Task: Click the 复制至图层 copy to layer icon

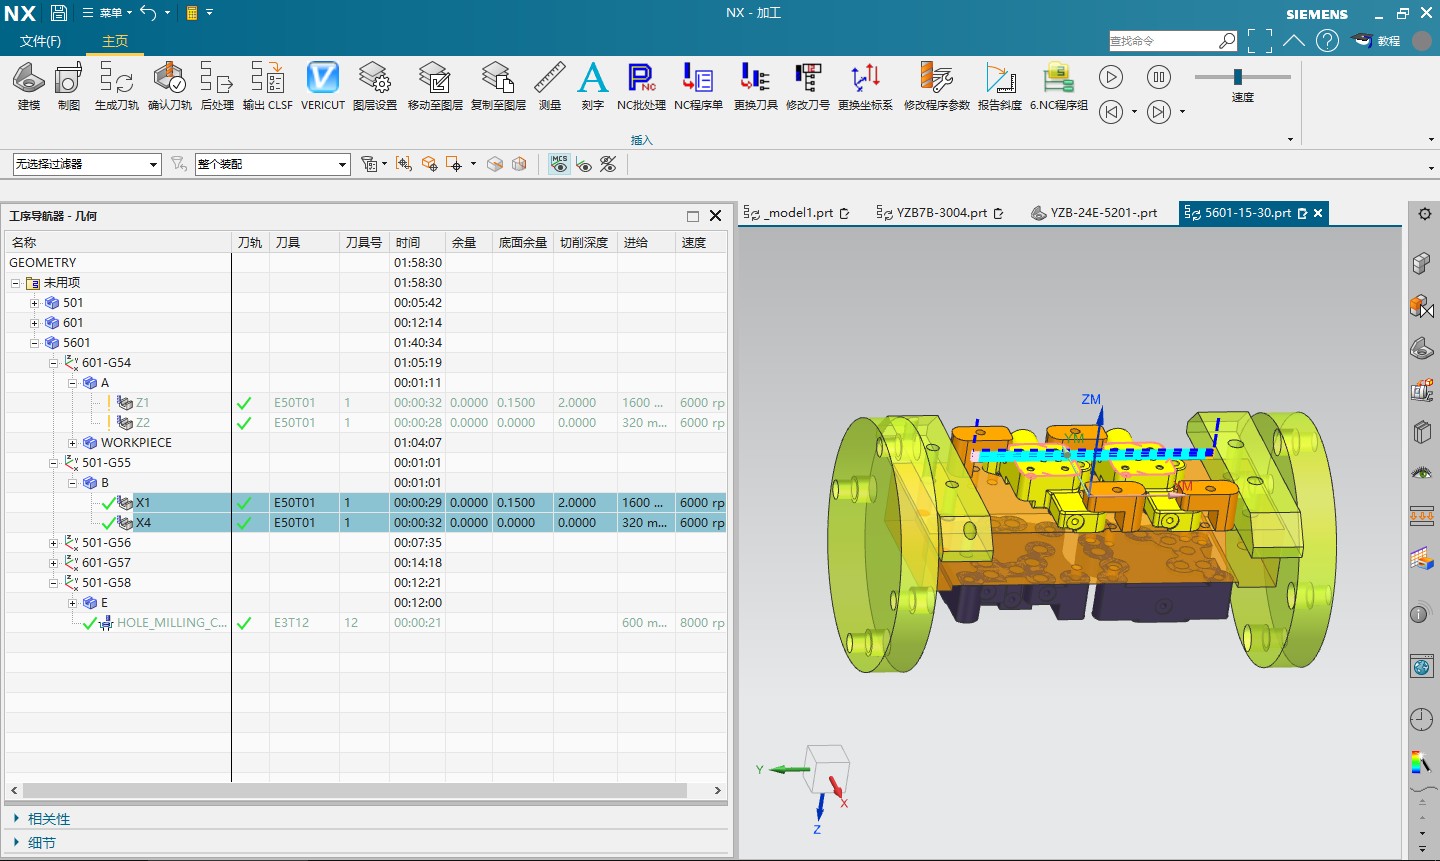Action: [498, 85]
